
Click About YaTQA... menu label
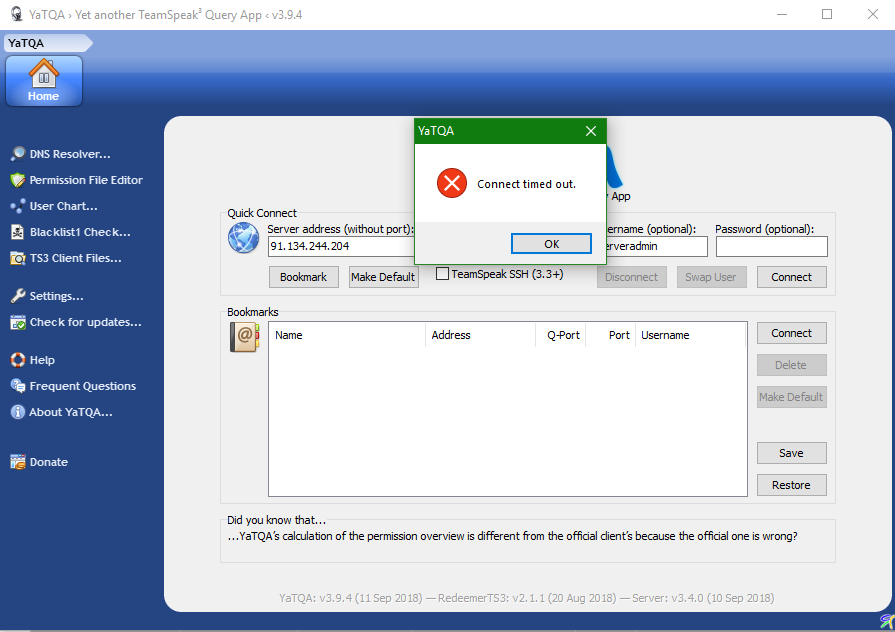coord(71,412)
